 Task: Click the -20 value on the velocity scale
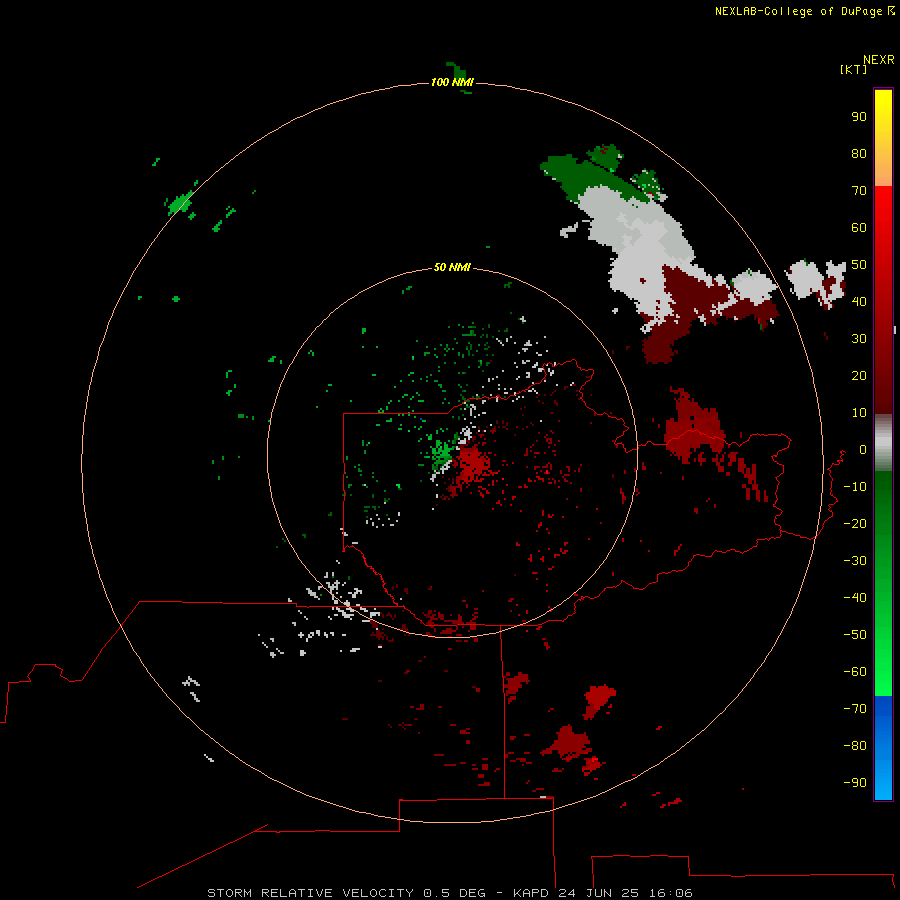click(855, 523)
